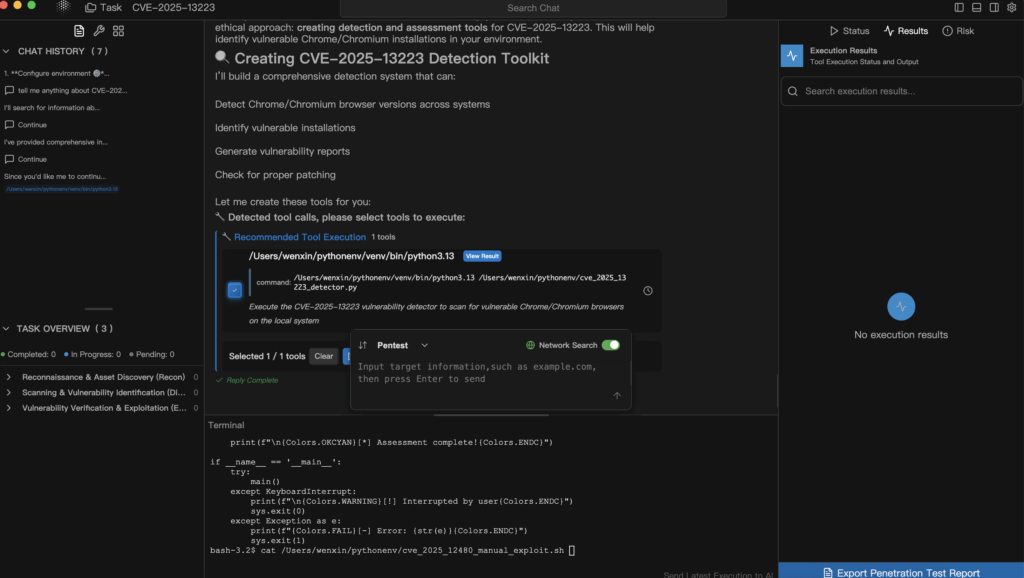1024x578 pixels.
Task: Click the clock icon beside the command
Action: (648, 291)
